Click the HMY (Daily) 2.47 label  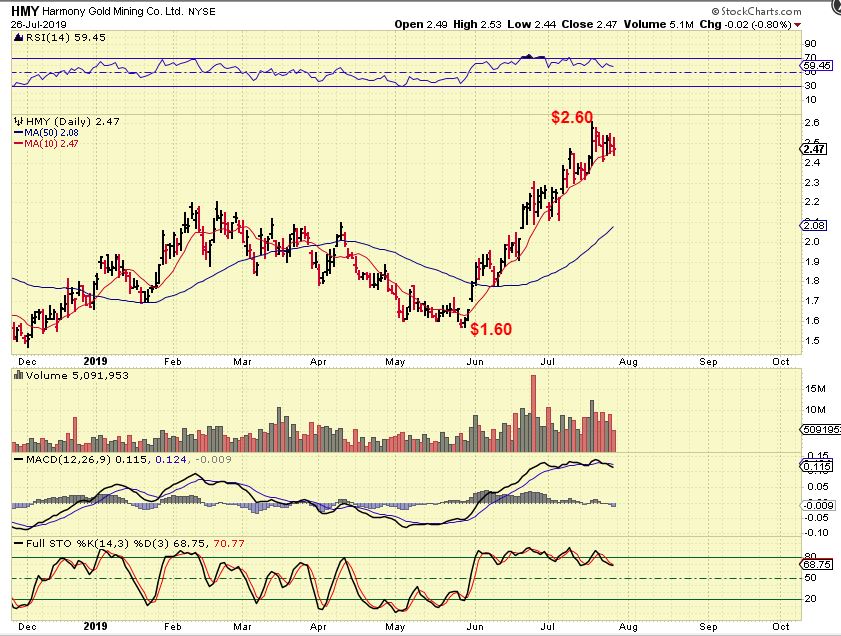tap(73, 121)
